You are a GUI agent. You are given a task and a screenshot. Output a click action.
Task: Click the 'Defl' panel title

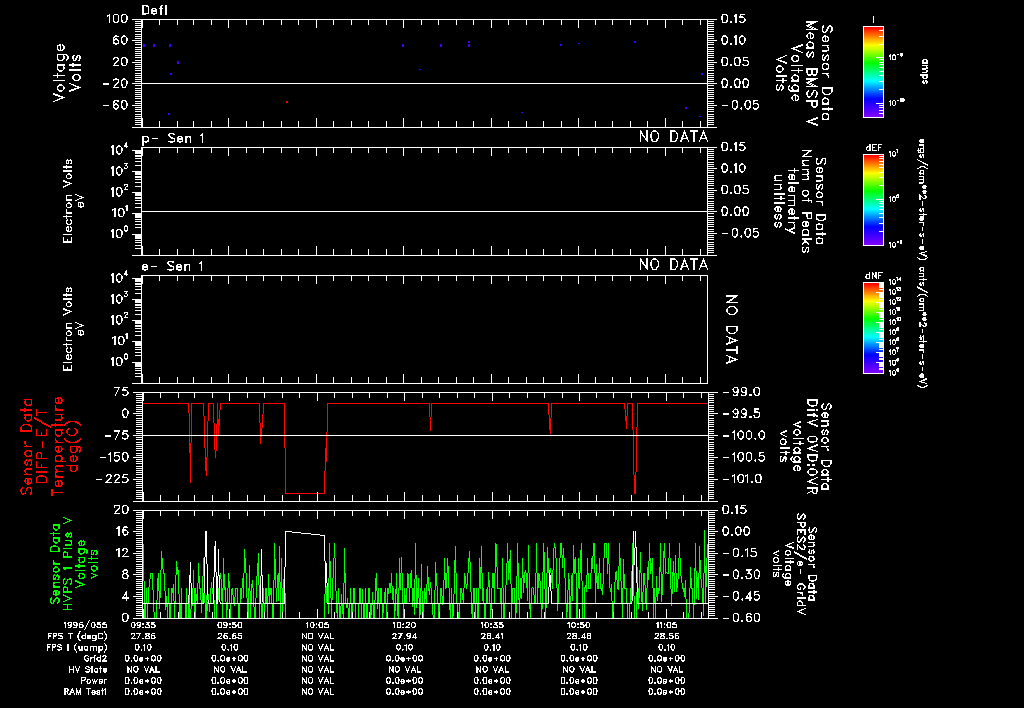click(x=155, y=10)
